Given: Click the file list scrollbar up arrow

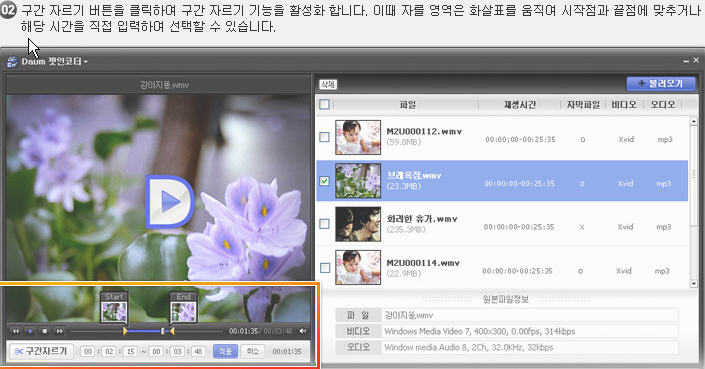Looking at the screenshot, I should point(694,120).
